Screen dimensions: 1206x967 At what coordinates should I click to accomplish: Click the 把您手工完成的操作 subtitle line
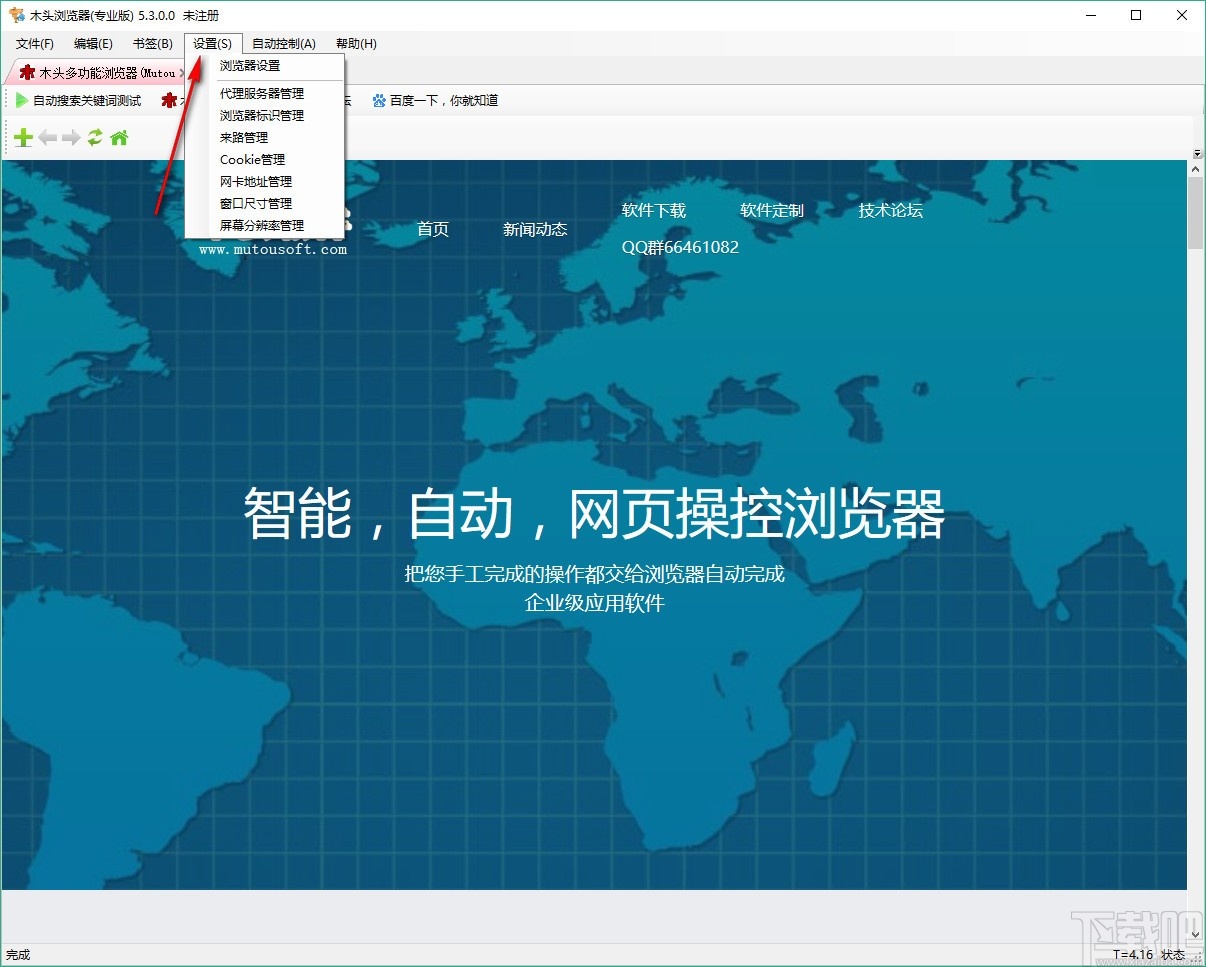[594, 574]
